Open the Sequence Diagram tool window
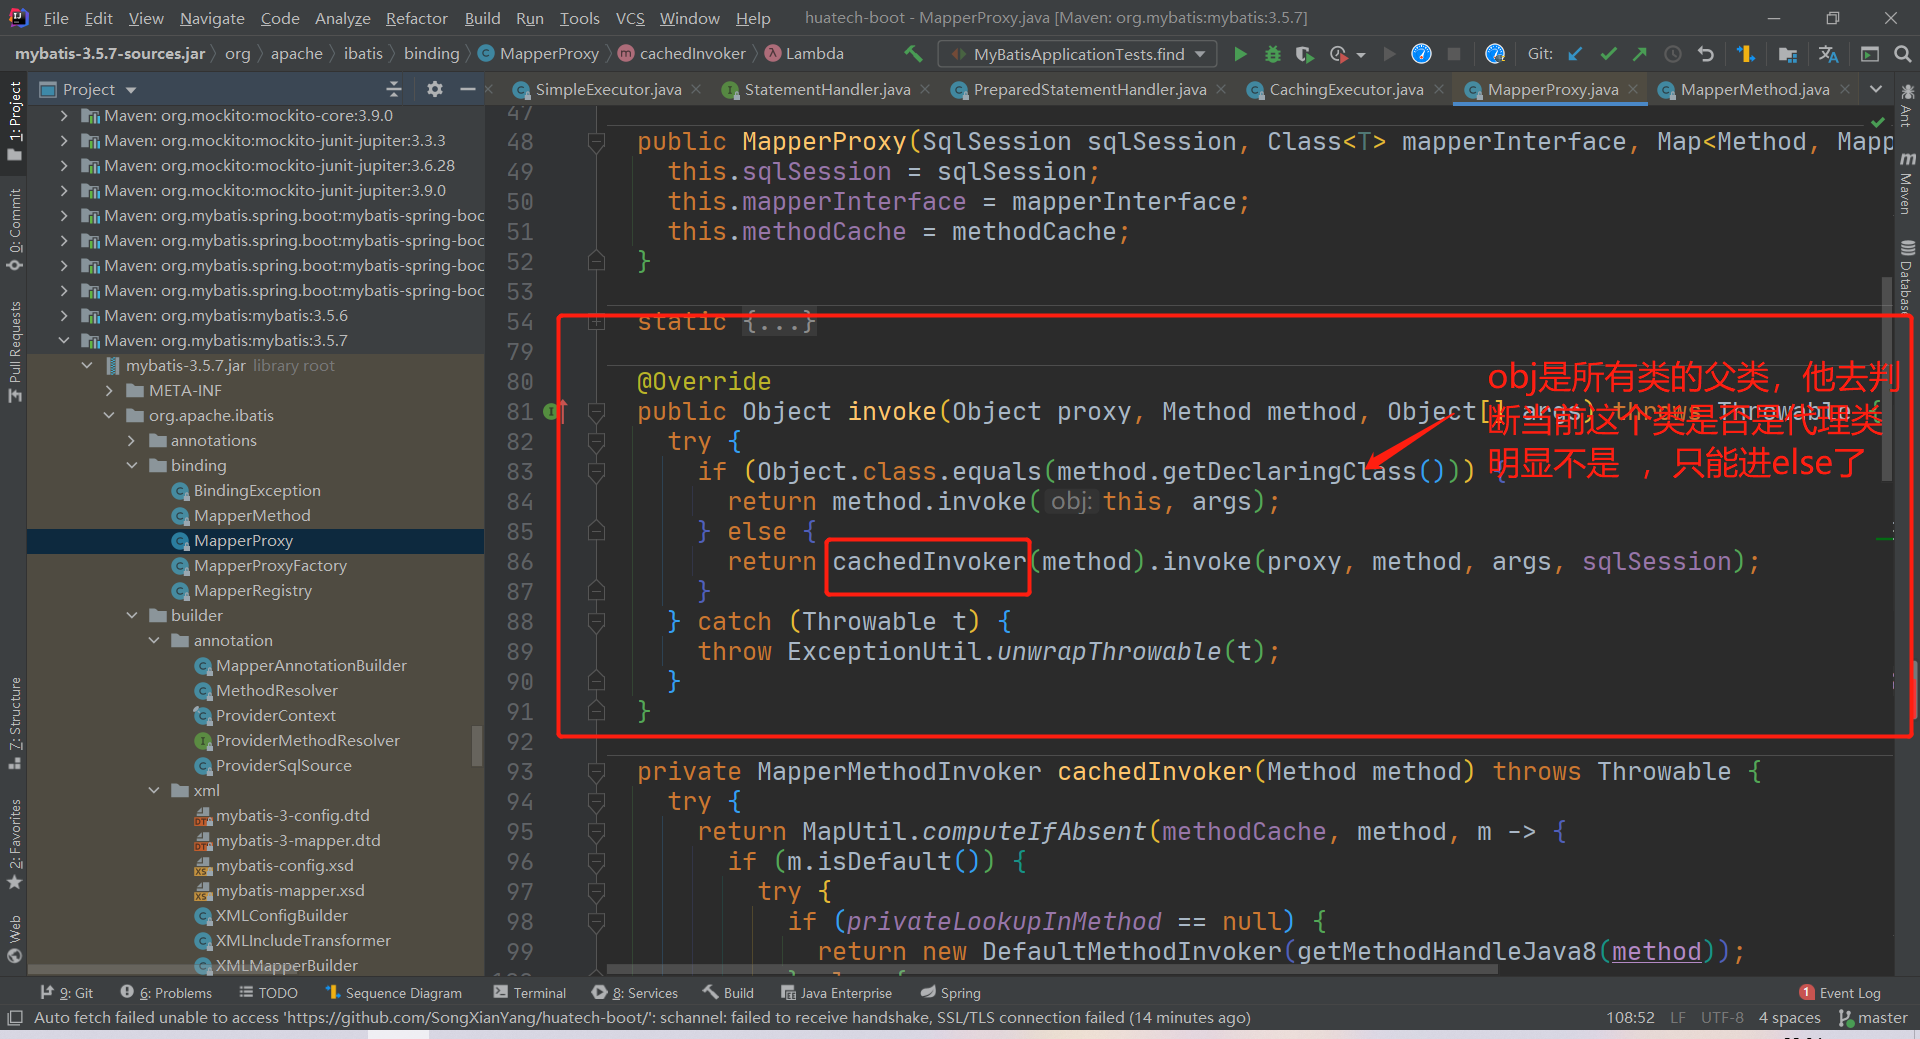 coord(393,993)
